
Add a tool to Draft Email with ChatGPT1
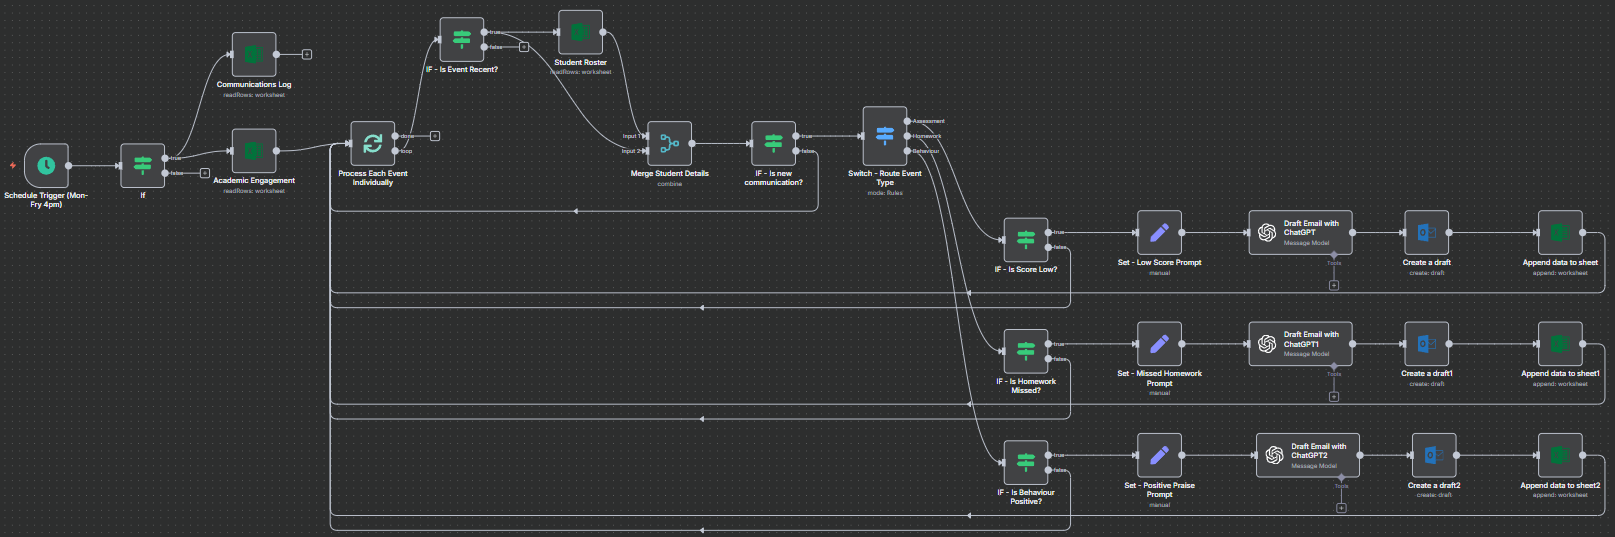point(1334,396)
